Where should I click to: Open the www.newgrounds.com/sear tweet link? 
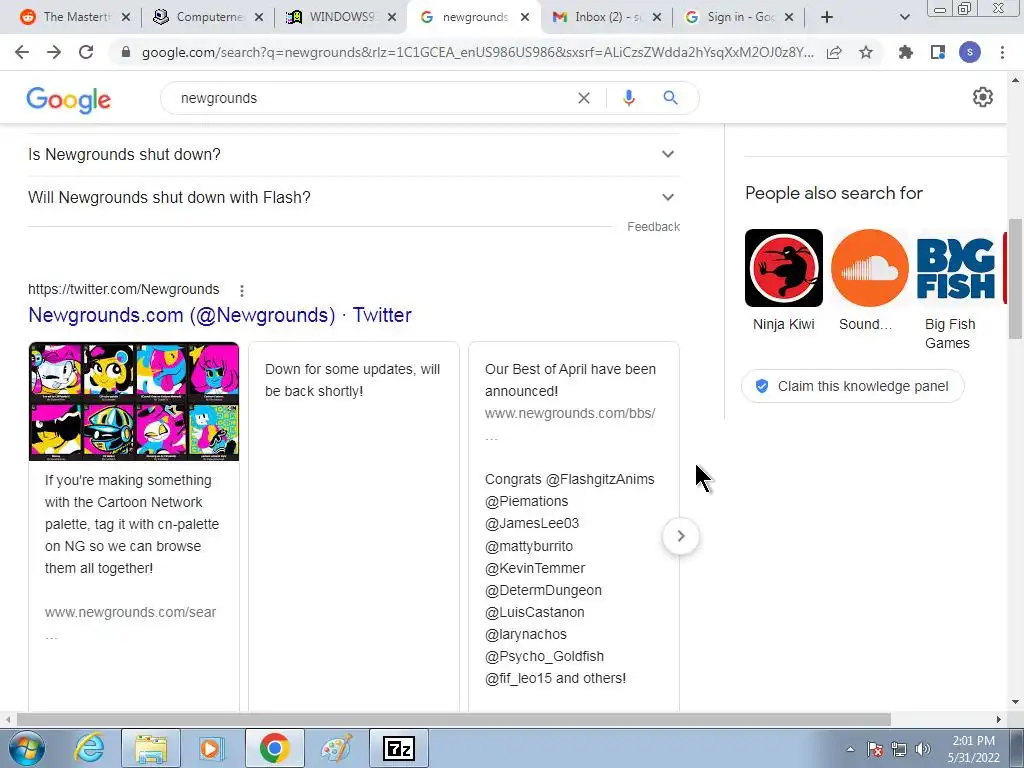click(130, 613)
